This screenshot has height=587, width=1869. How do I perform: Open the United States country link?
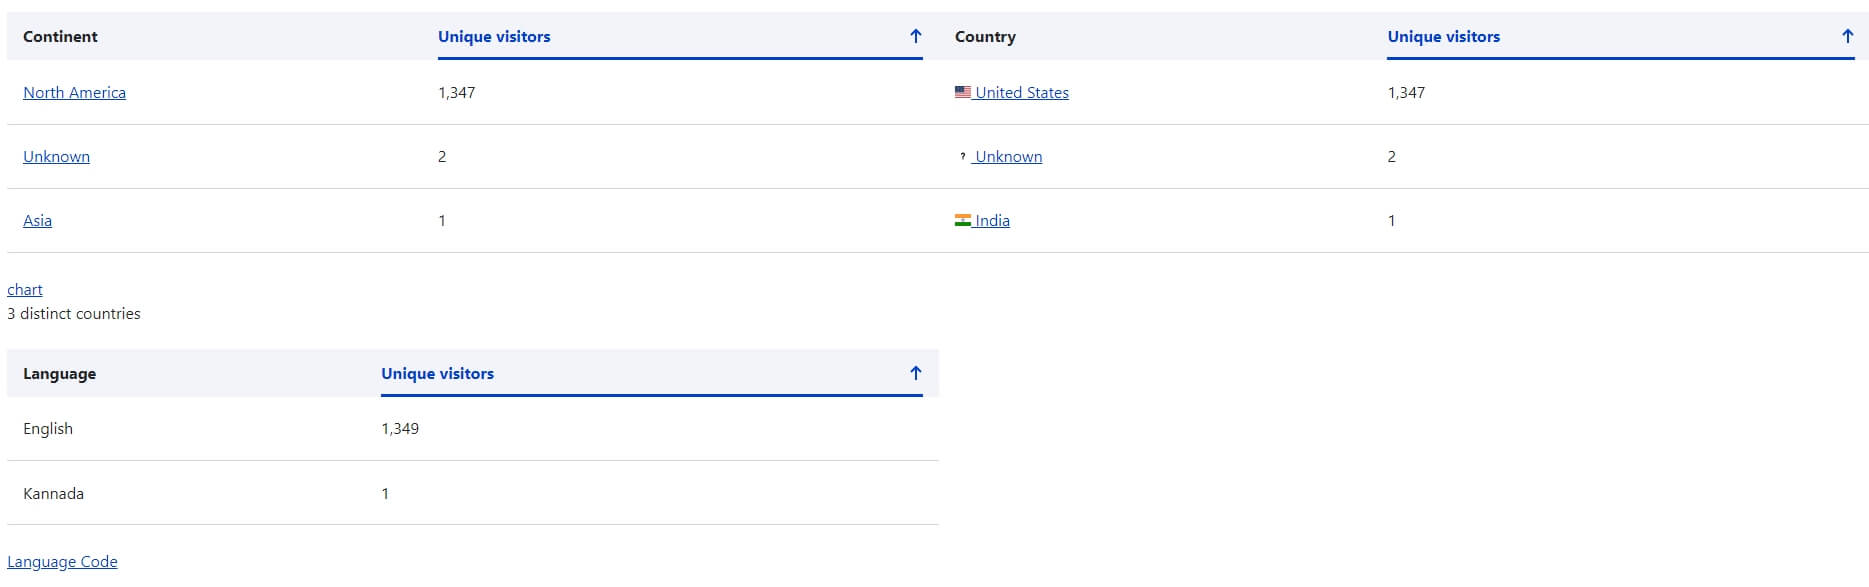tap(1022, 93)
